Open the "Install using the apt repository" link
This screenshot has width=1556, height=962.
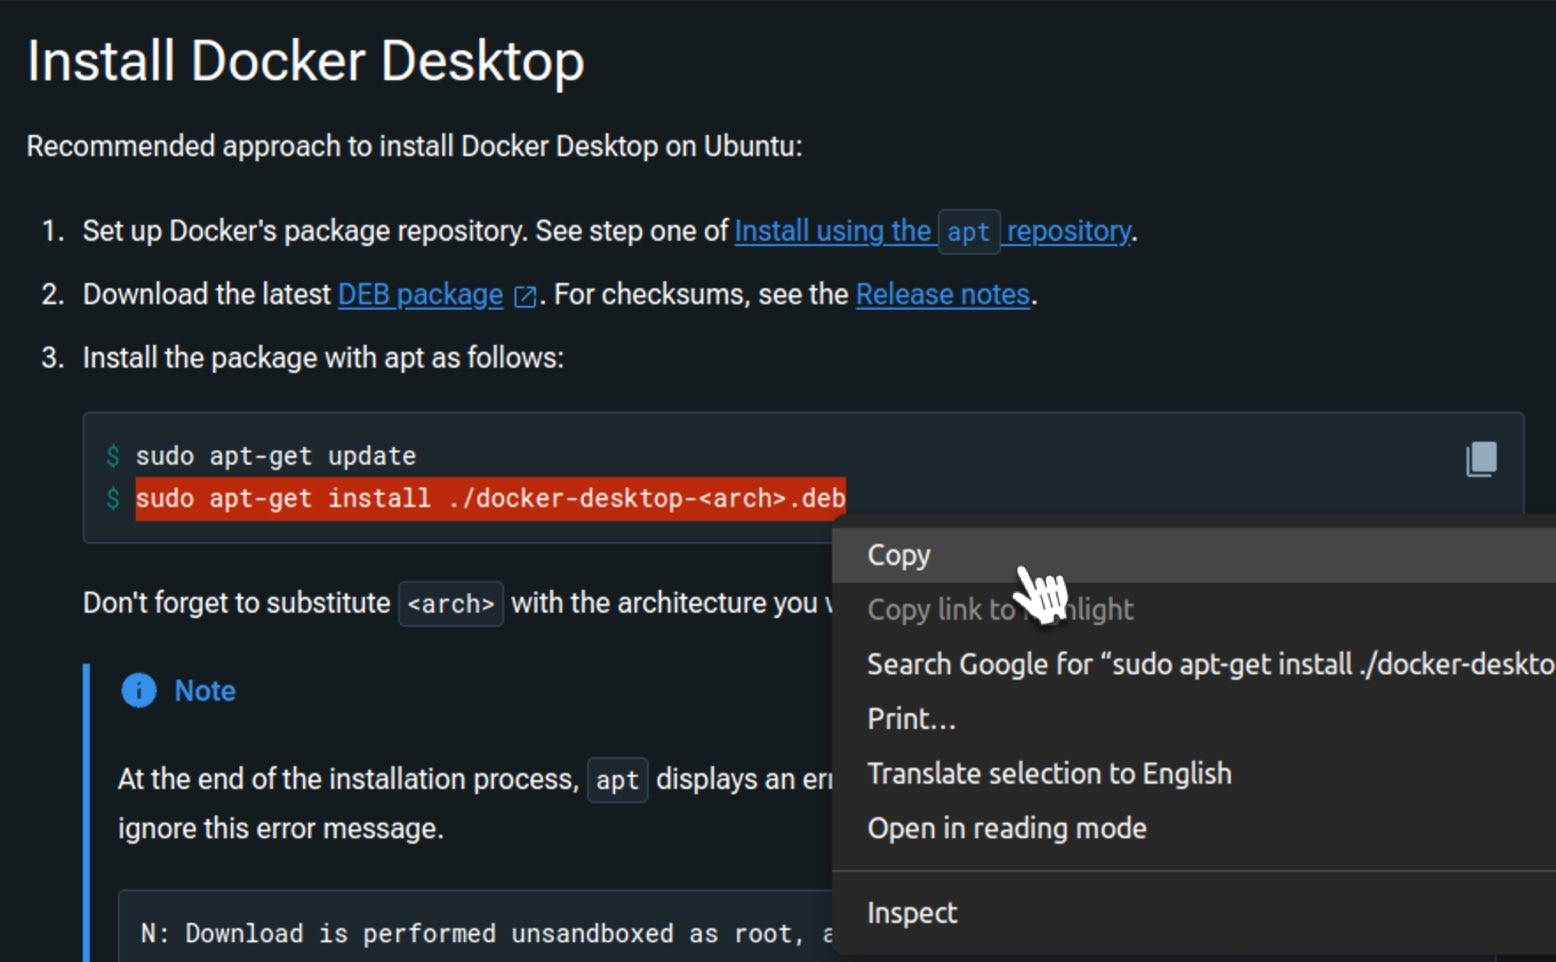pos(933,231)
